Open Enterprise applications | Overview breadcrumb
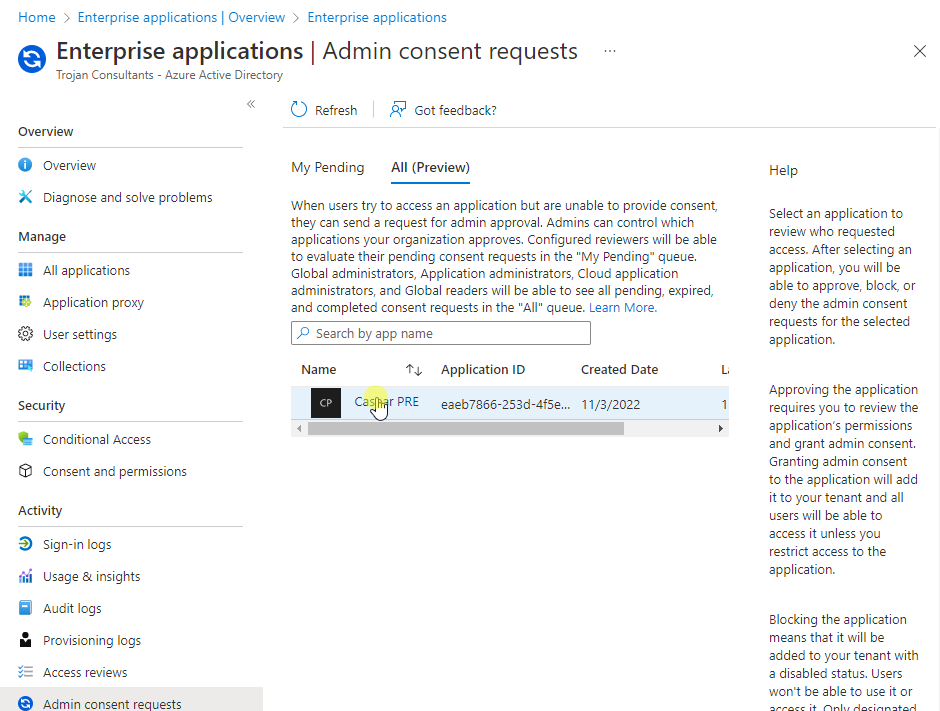This screenshot has width=940, height=711. coord(181,17)
